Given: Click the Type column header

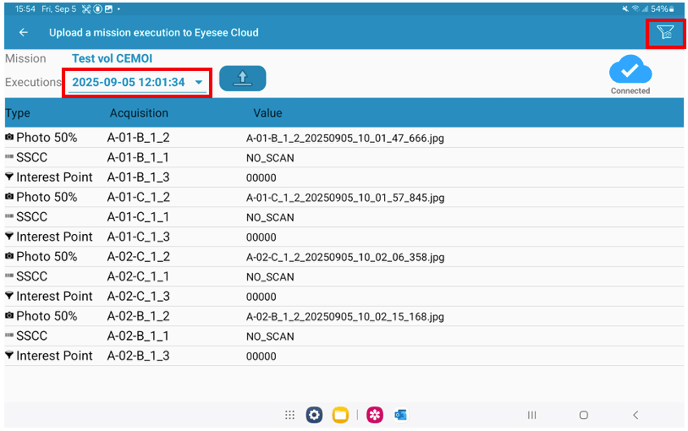Looking at the screenshot, I should pyautogui.click(x=18, y=113).
